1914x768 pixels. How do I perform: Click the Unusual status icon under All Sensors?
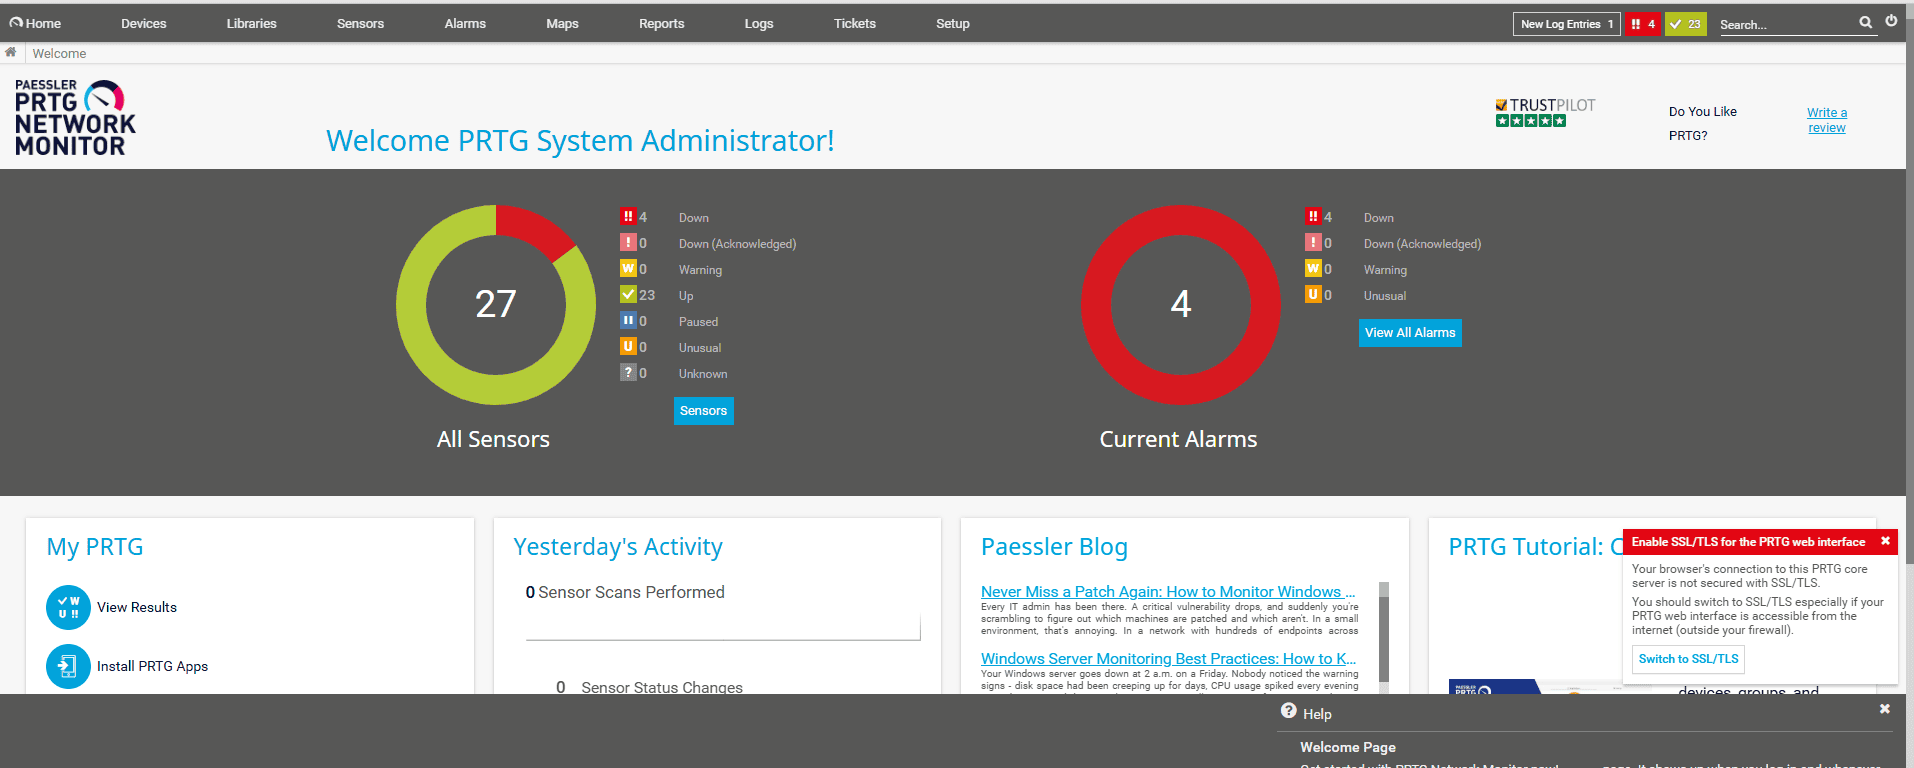coord(628,346)
